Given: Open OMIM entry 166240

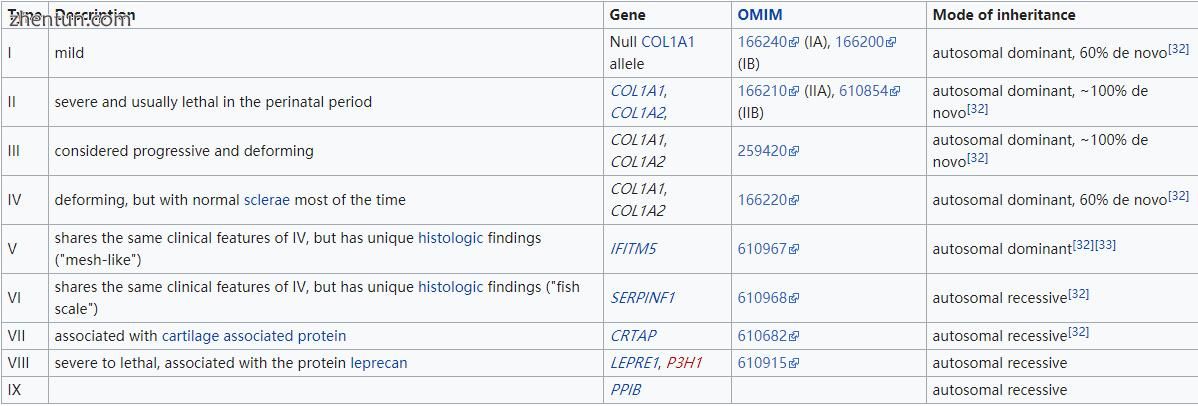Looking at the screenshot, I should point(763,42).
